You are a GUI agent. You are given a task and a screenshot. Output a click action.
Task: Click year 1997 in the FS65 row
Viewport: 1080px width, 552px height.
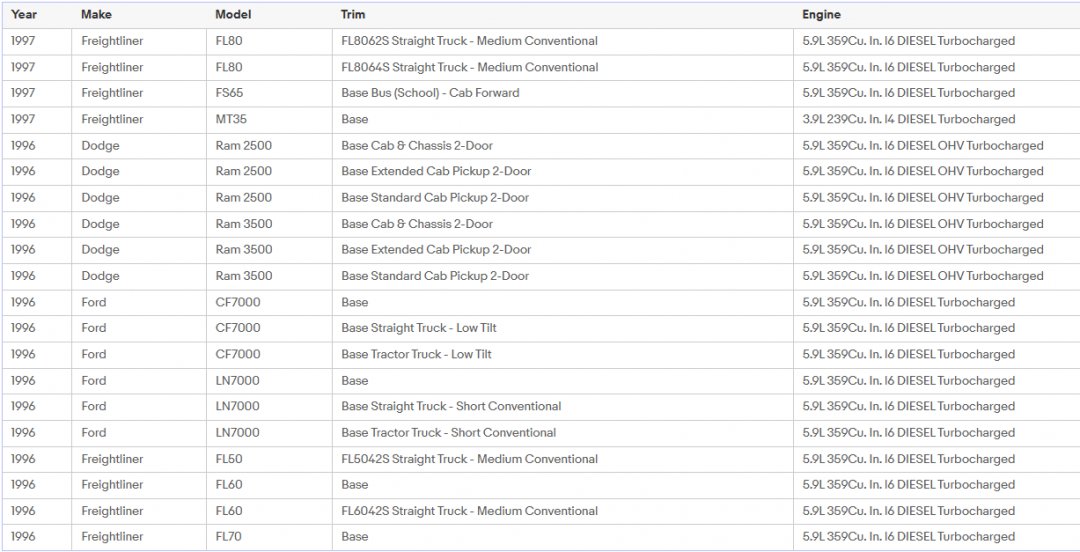23,93
